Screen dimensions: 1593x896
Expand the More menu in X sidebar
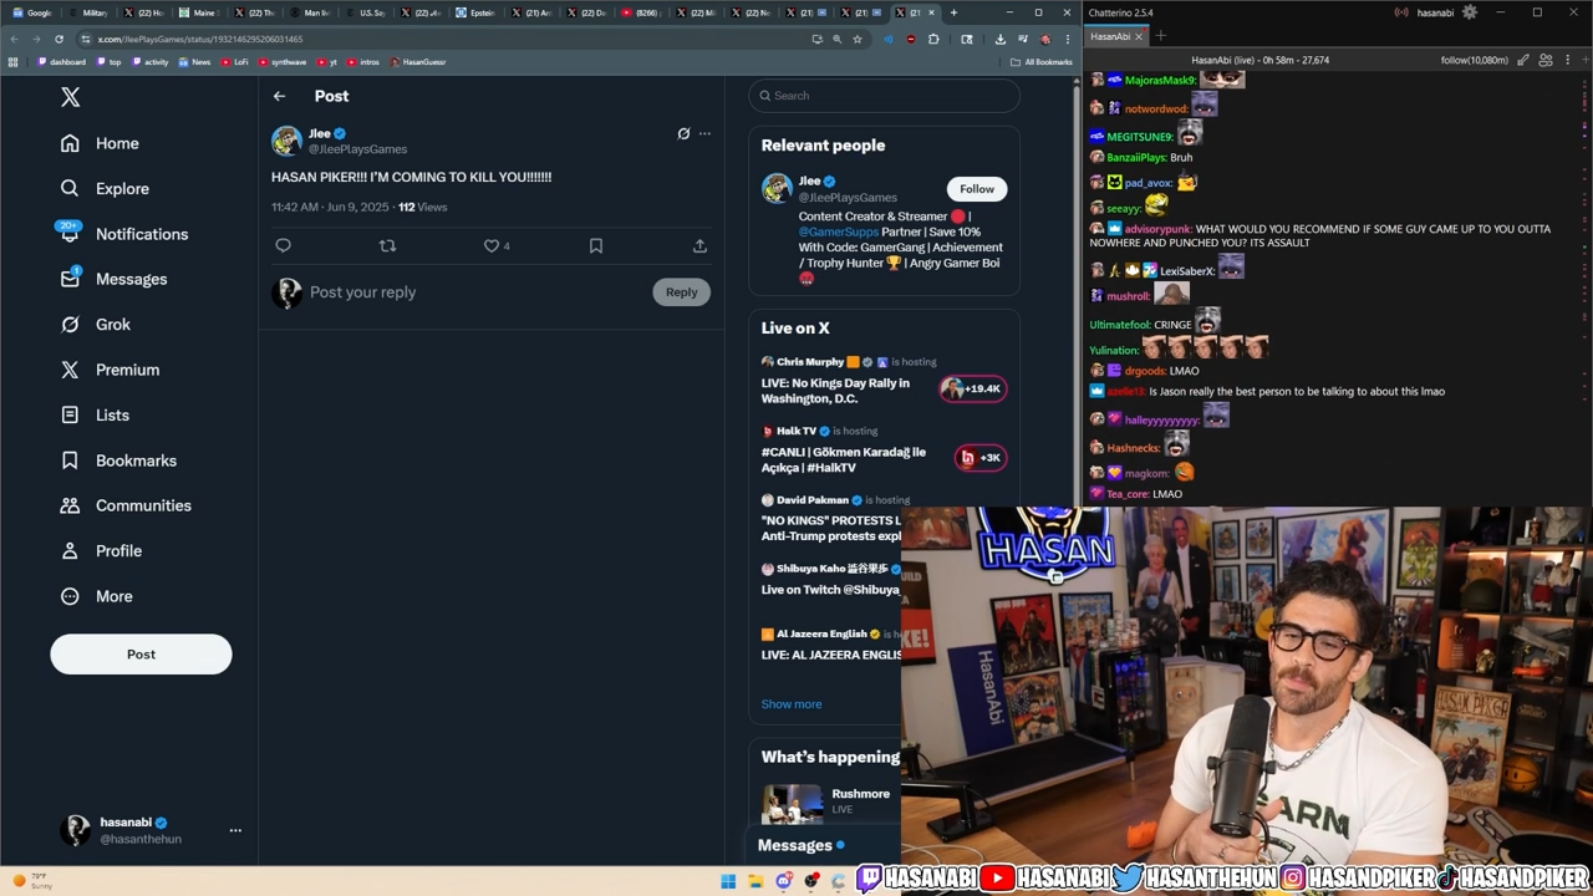pos(97,596)
